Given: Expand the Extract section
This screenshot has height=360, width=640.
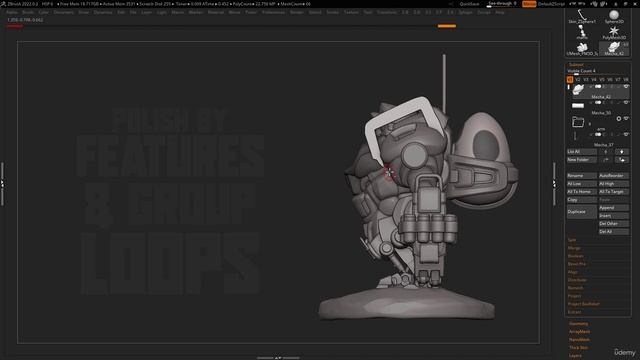Looking at the screenshot, I should click(x=574, y=312).
